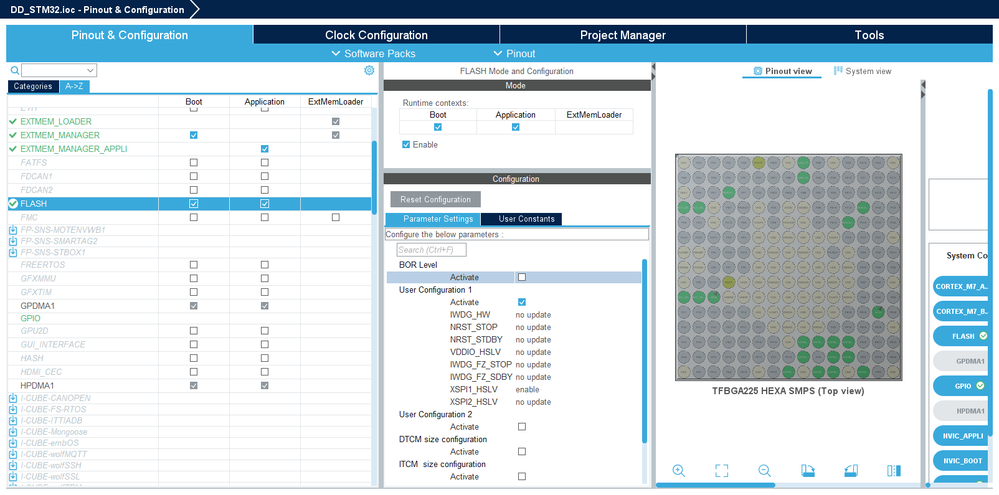Switch to System view

tap(863, 71)
